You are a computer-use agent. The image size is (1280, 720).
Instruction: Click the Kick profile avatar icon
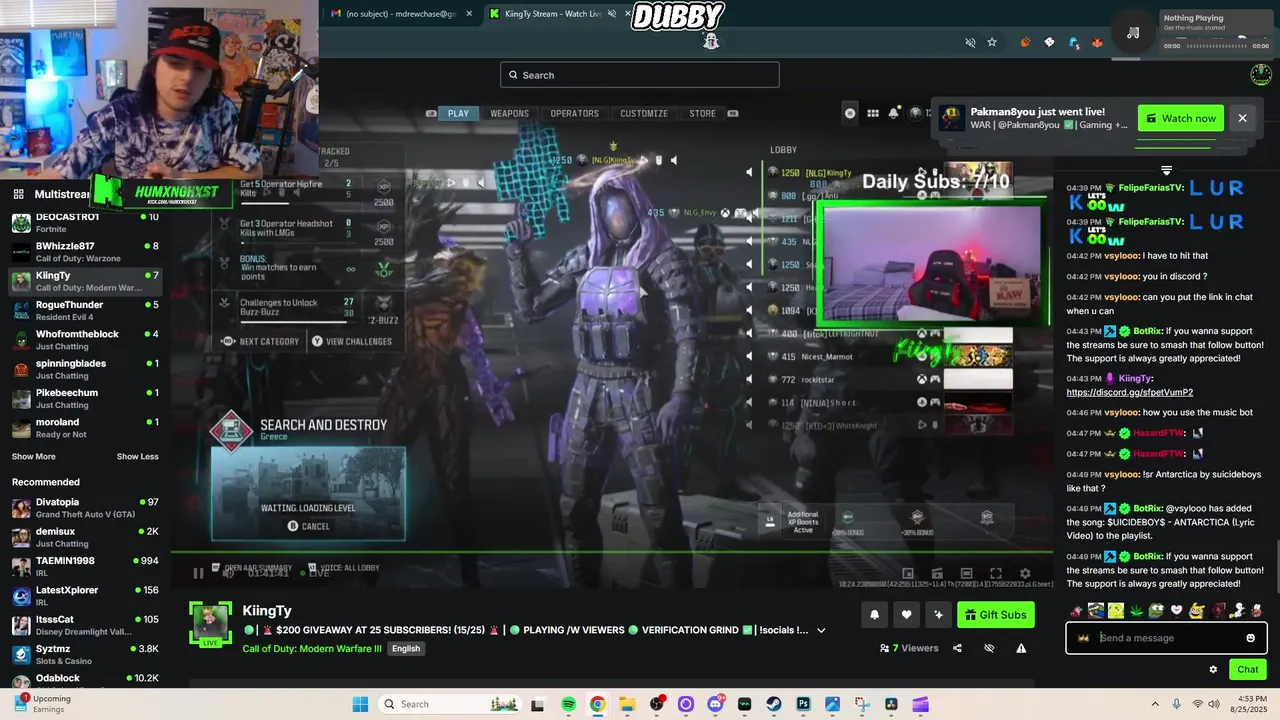point(1262,74)
